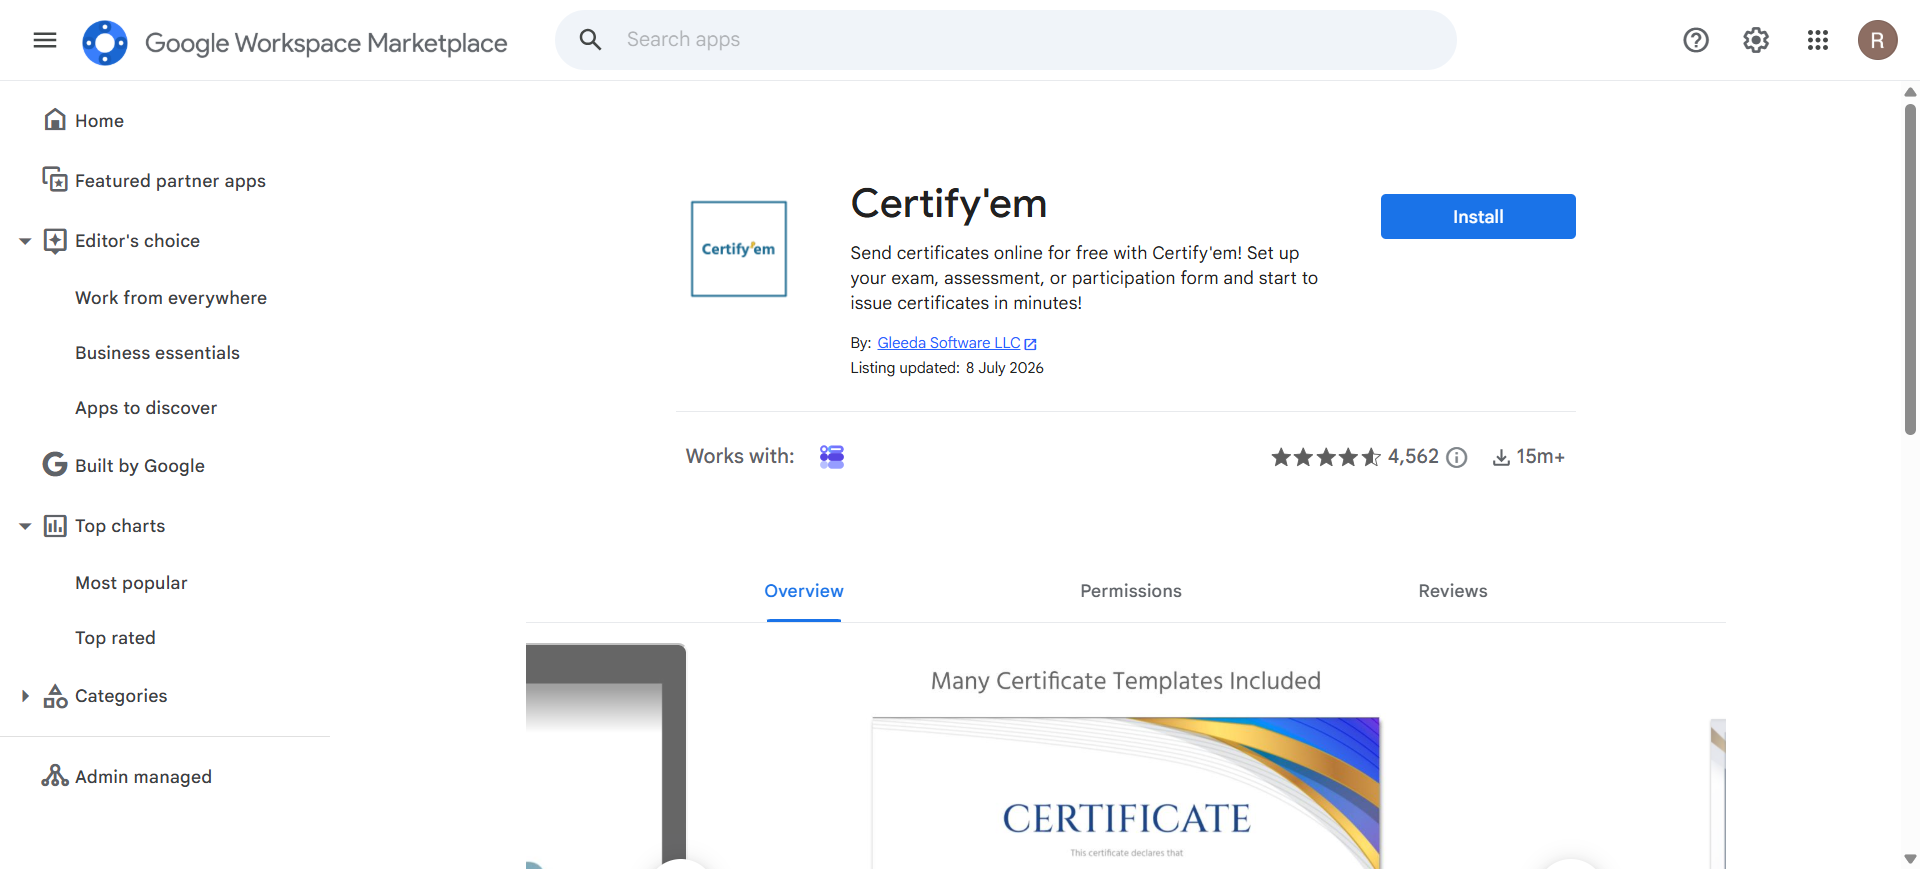Viewport: 1920px width, 869px height.
Task: Click the partial screenshot on the left
Action: click(x=606, y=756)
